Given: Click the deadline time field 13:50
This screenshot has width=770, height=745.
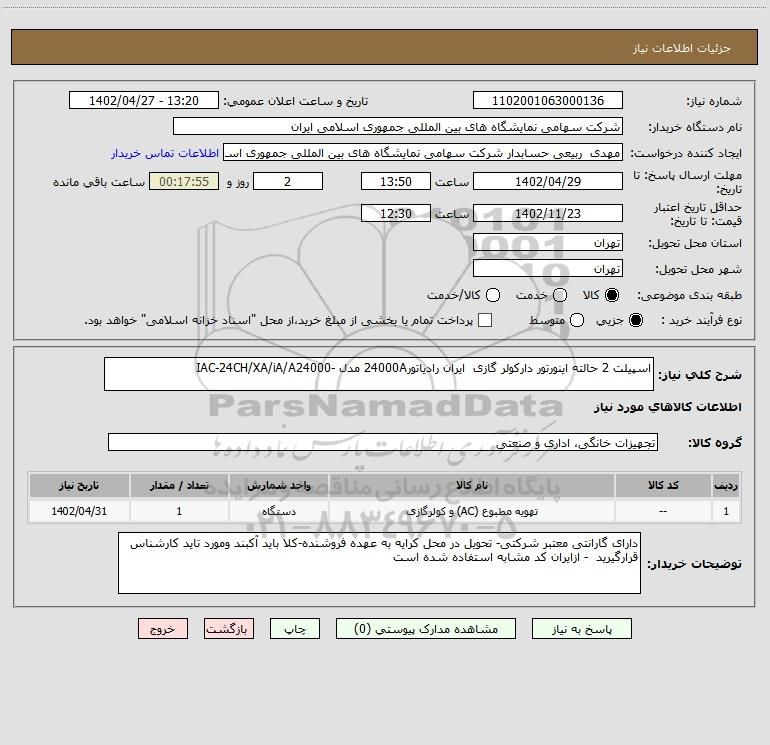Looking at the screenshot, I should click(396, 181).
